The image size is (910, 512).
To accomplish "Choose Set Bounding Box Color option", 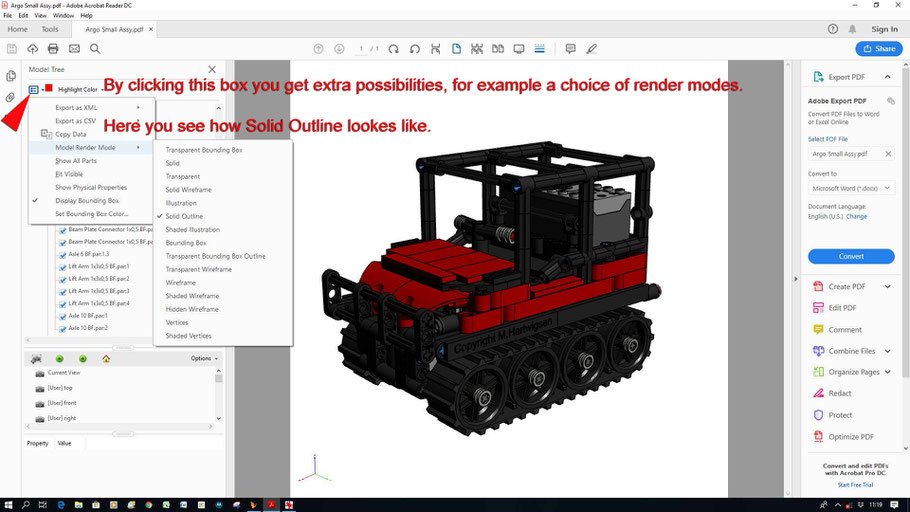I will 92,214.
